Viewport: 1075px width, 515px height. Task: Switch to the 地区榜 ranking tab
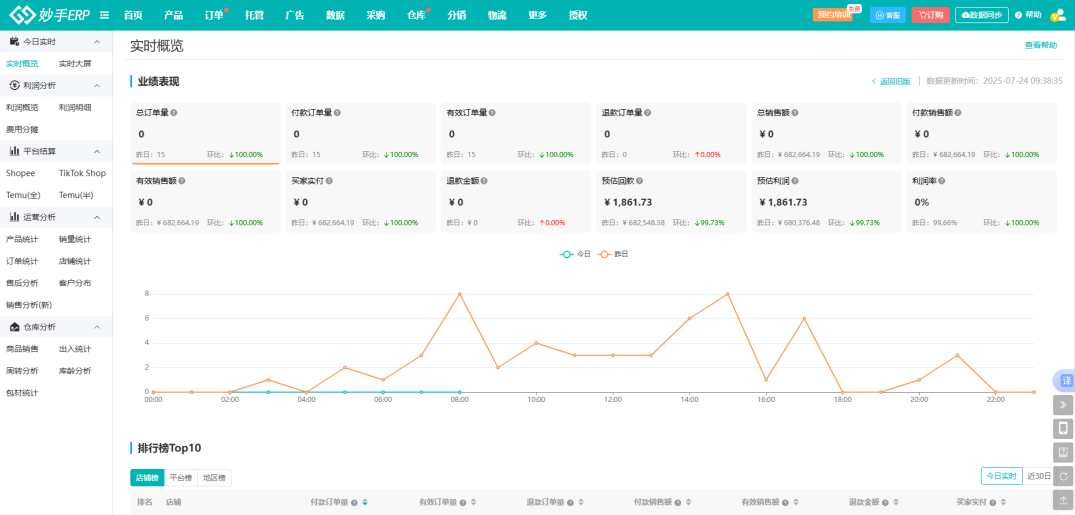click(x=215, y=477)
